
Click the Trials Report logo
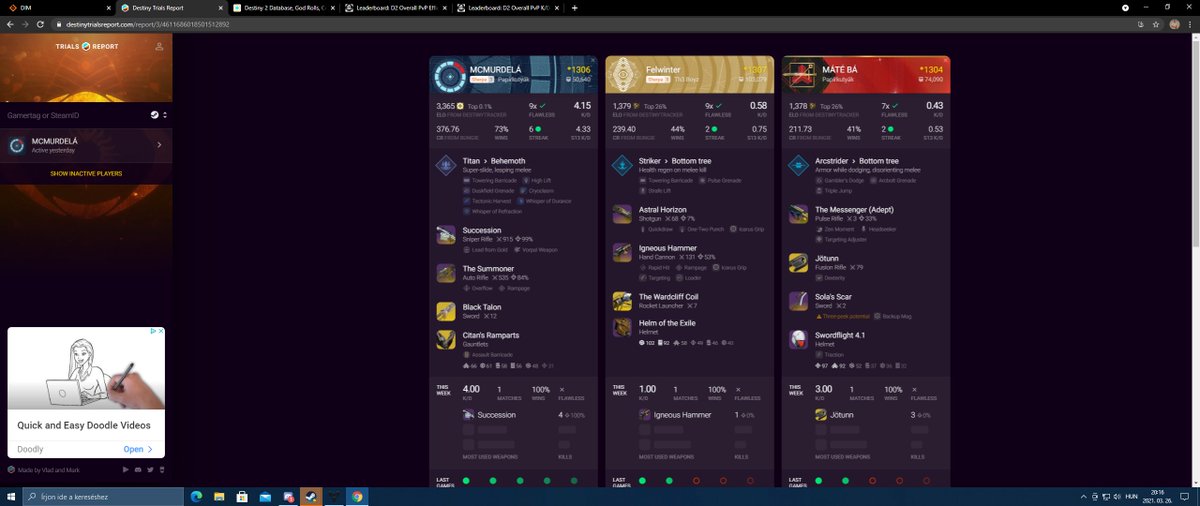pyautogui.click(x=86, y=47)
